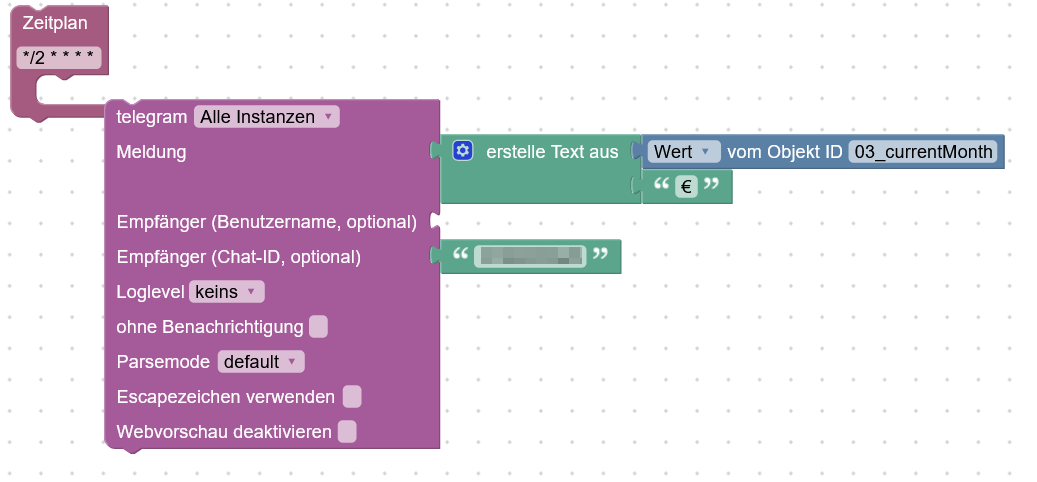Image resolution: width=1037 pixels, height=482 pixels.
Task: Click the 'Meldung' label on telegram block
Action: click(151, 152)
